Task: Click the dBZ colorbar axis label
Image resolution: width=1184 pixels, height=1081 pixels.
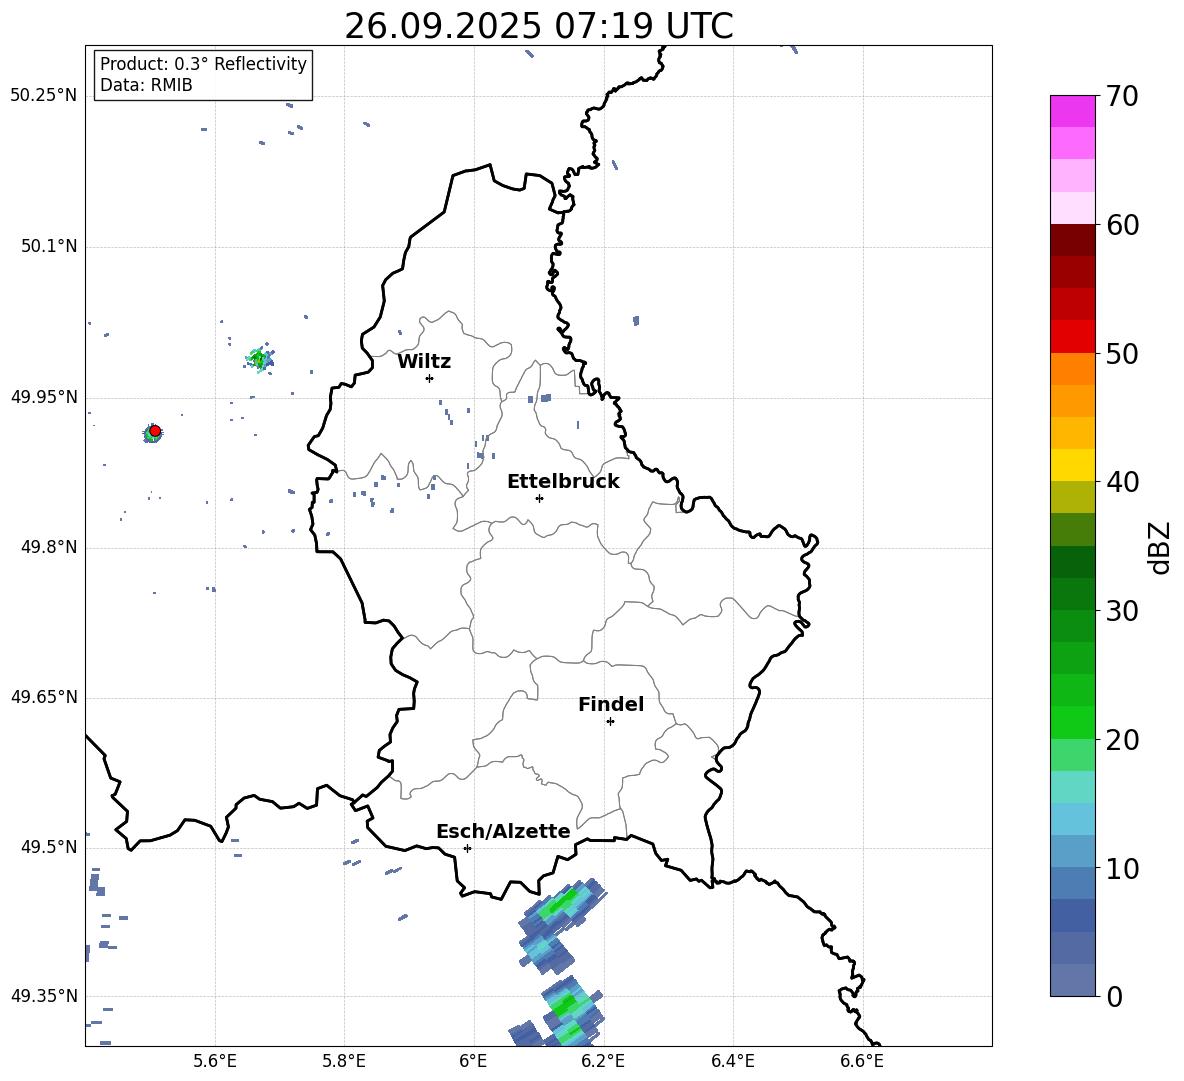Action: (1160, 548)
